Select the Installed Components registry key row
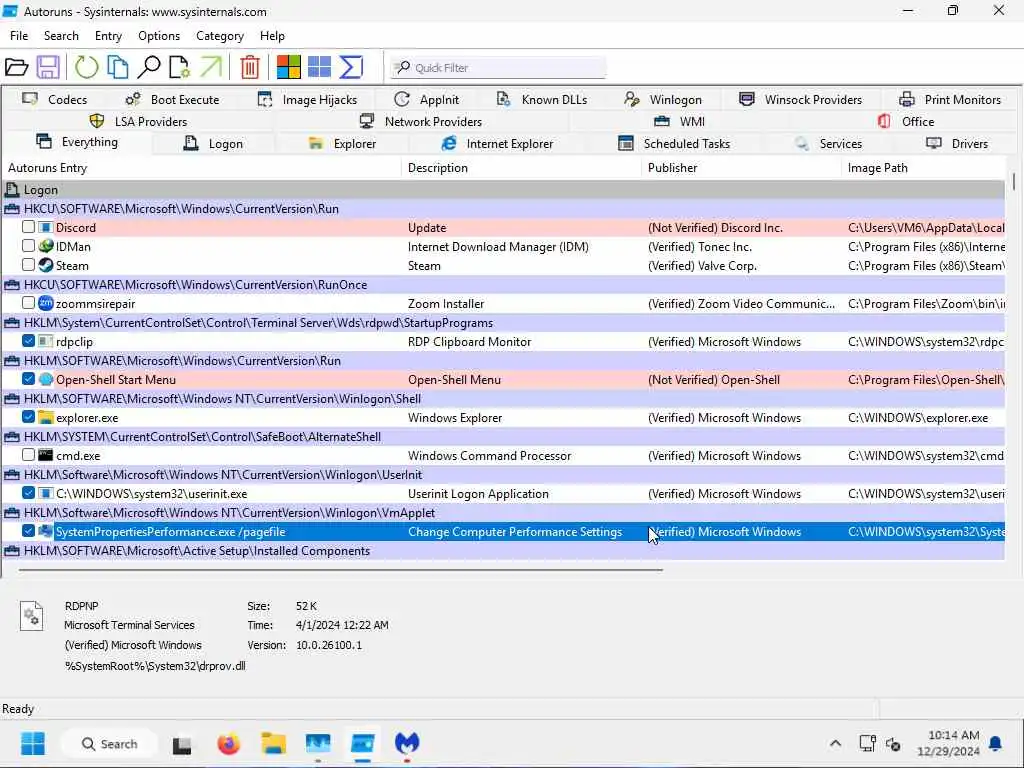This screenshot has width=1024, height=768. 503,551
